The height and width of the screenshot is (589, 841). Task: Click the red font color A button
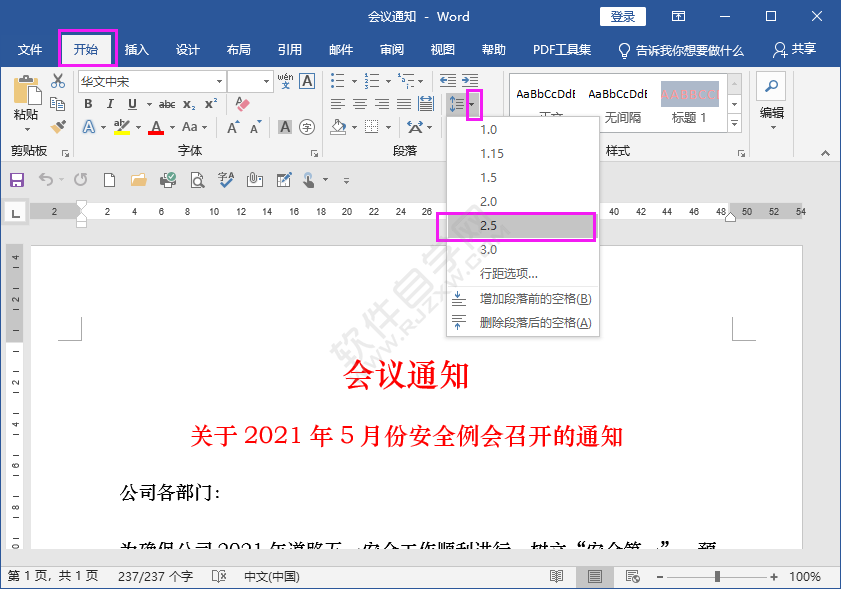pyautogui.click(x=156, y=128)
